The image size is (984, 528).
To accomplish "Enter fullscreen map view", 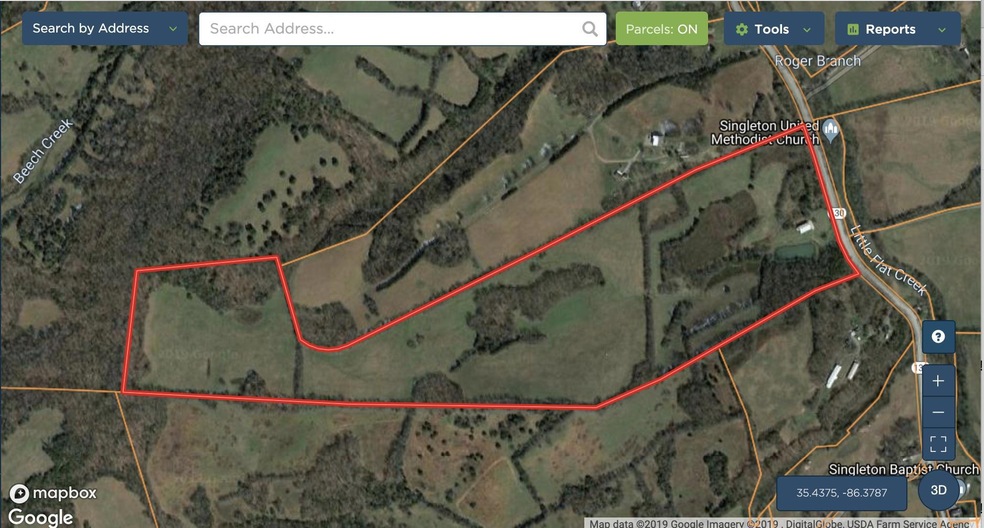I will [x=938, y=444].
